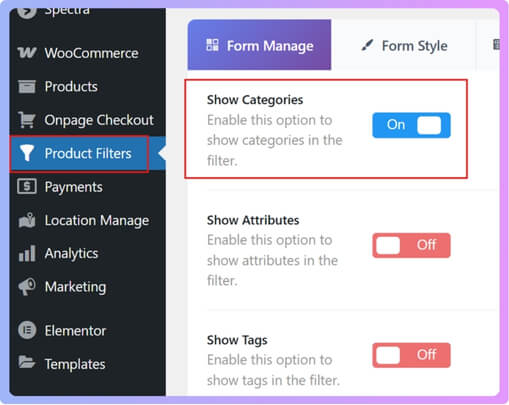
Task: Click the Product Filters funnel icon
Action: pyautogui.click(x=27, y=153)
